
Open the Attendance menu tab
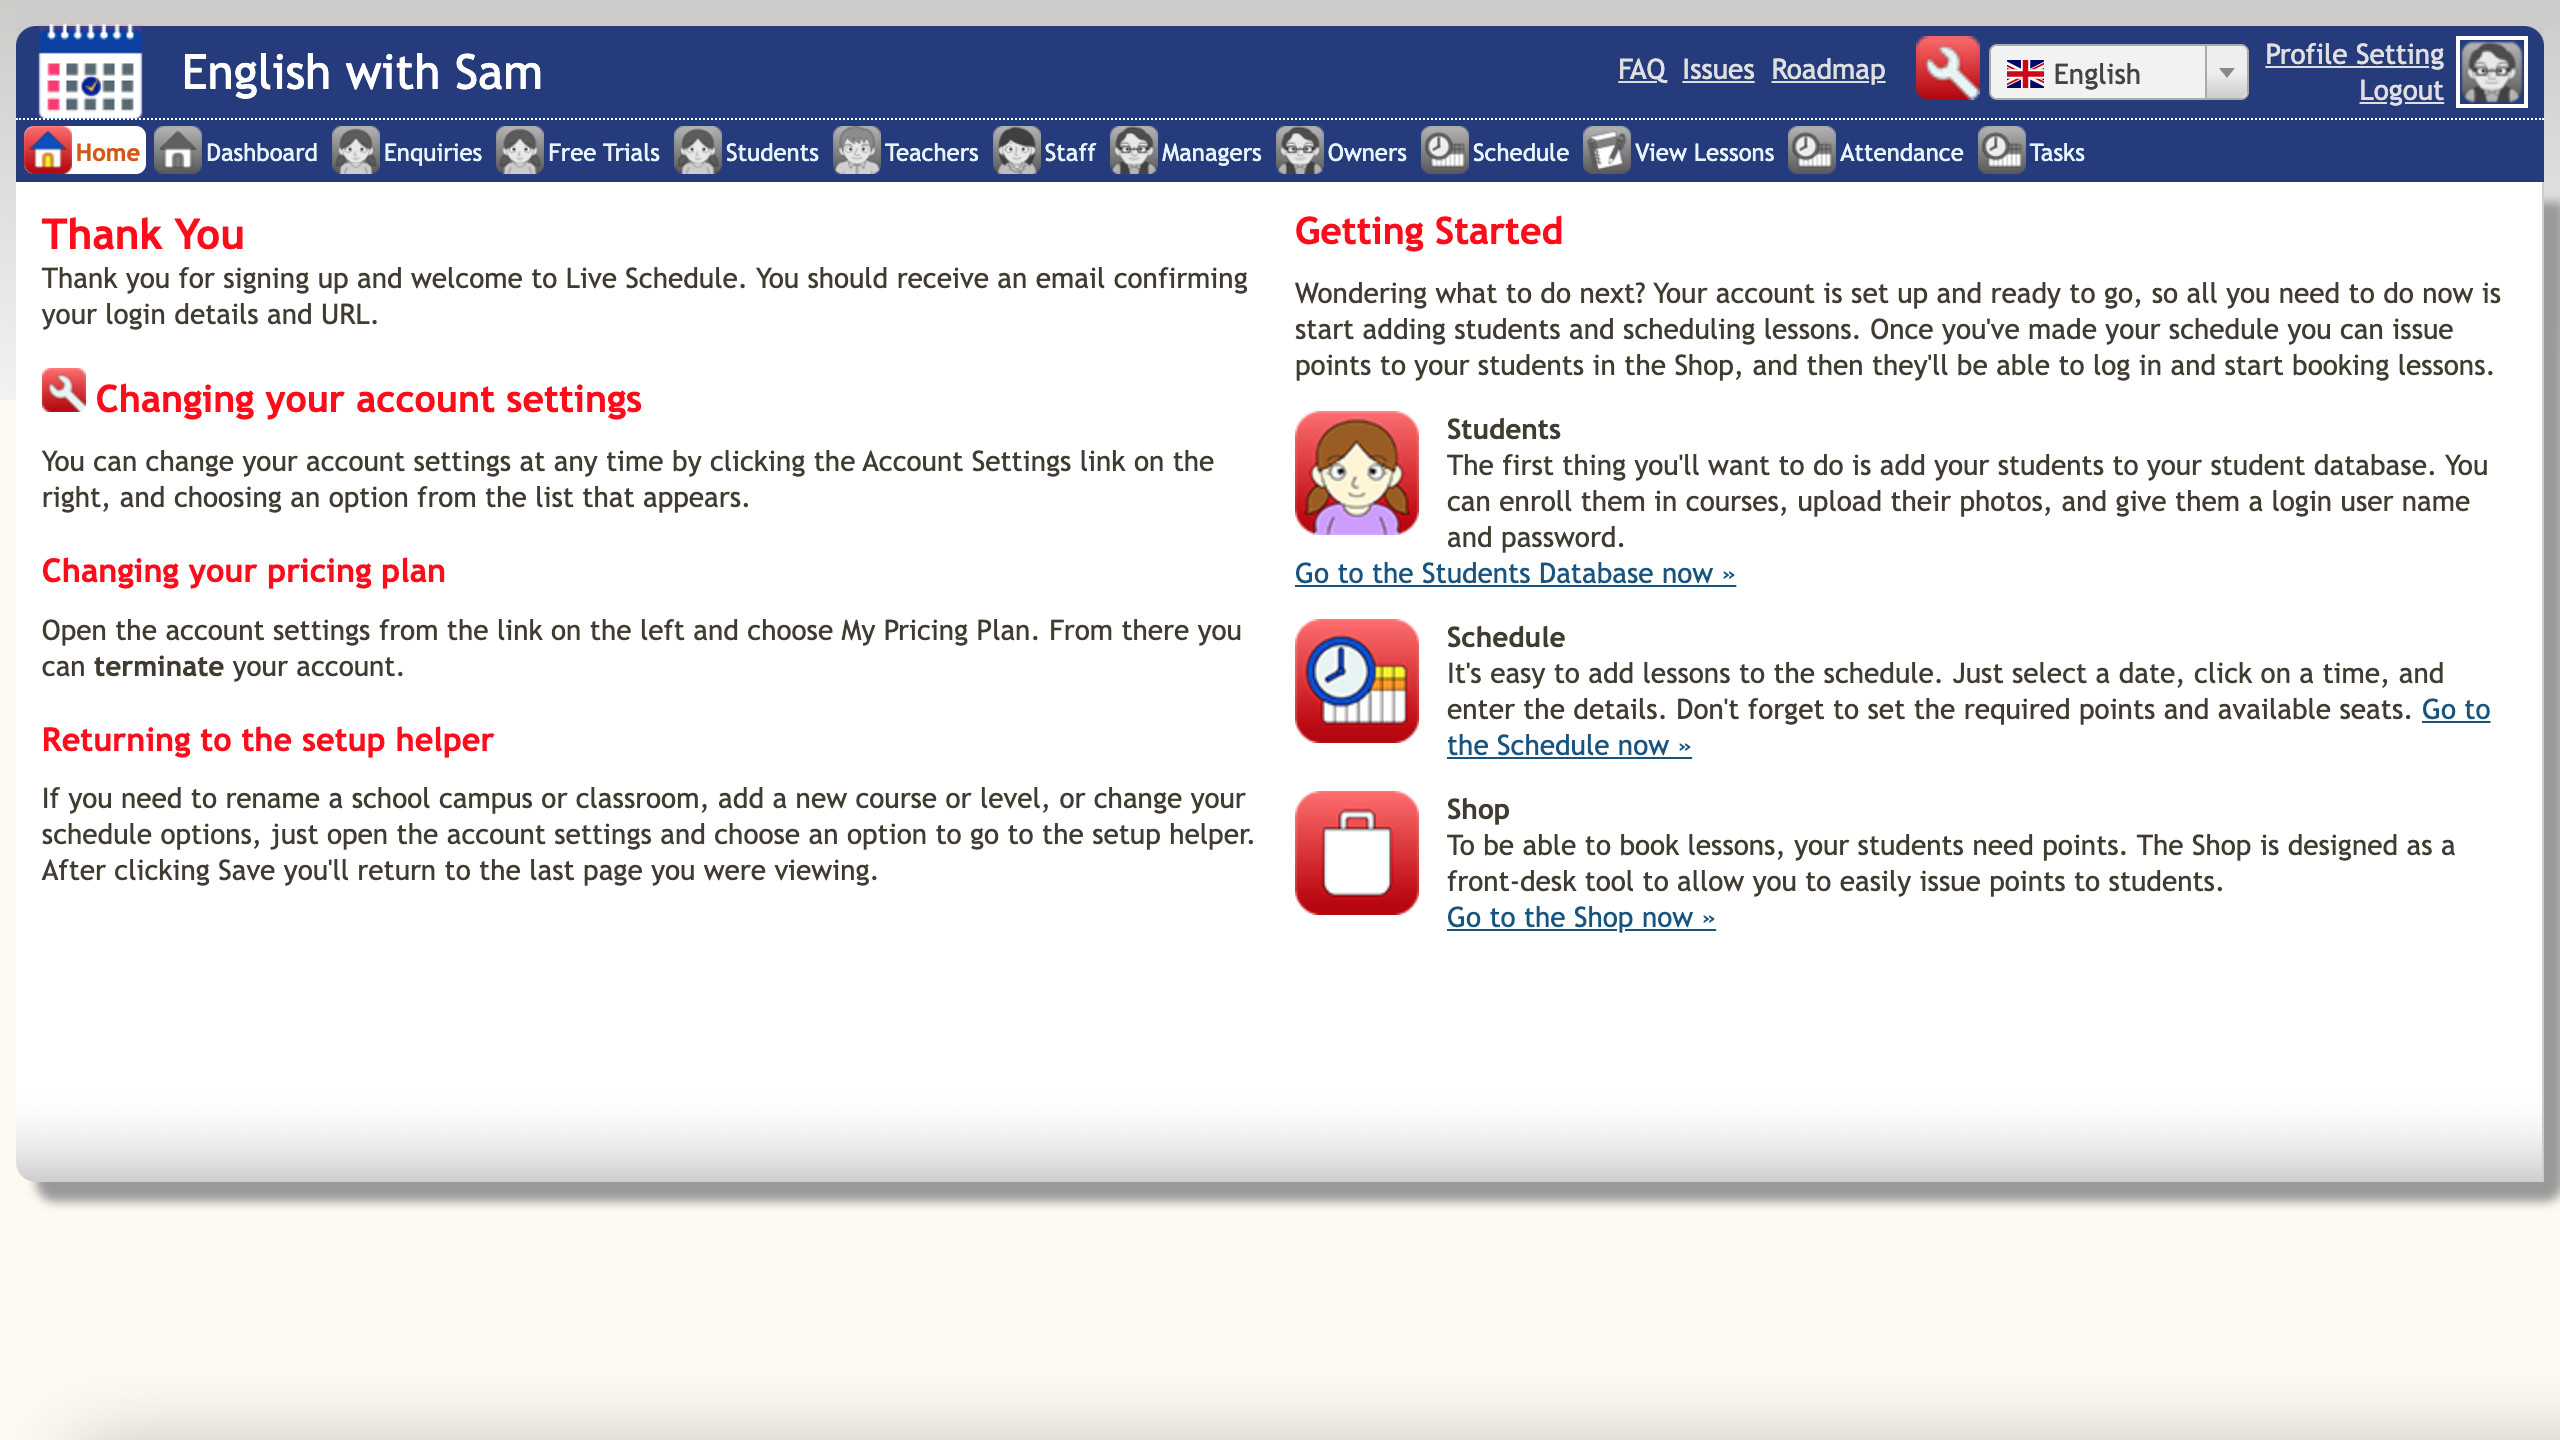[1900, 152]
